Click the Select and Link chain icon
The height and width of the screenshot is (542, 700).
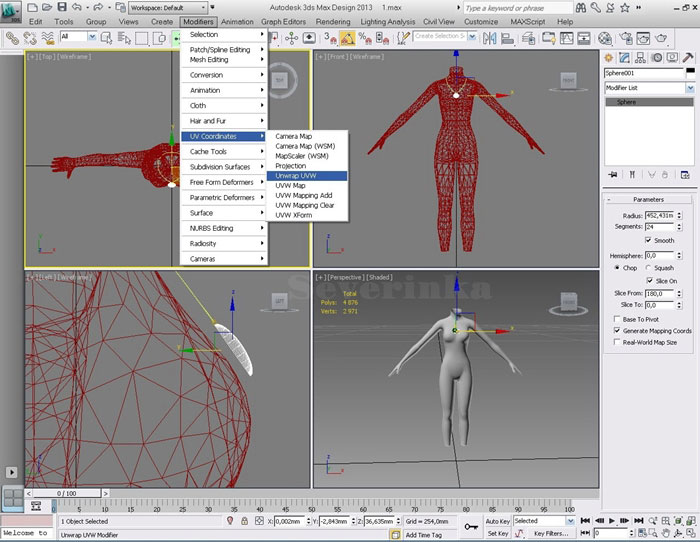[12, 38]
